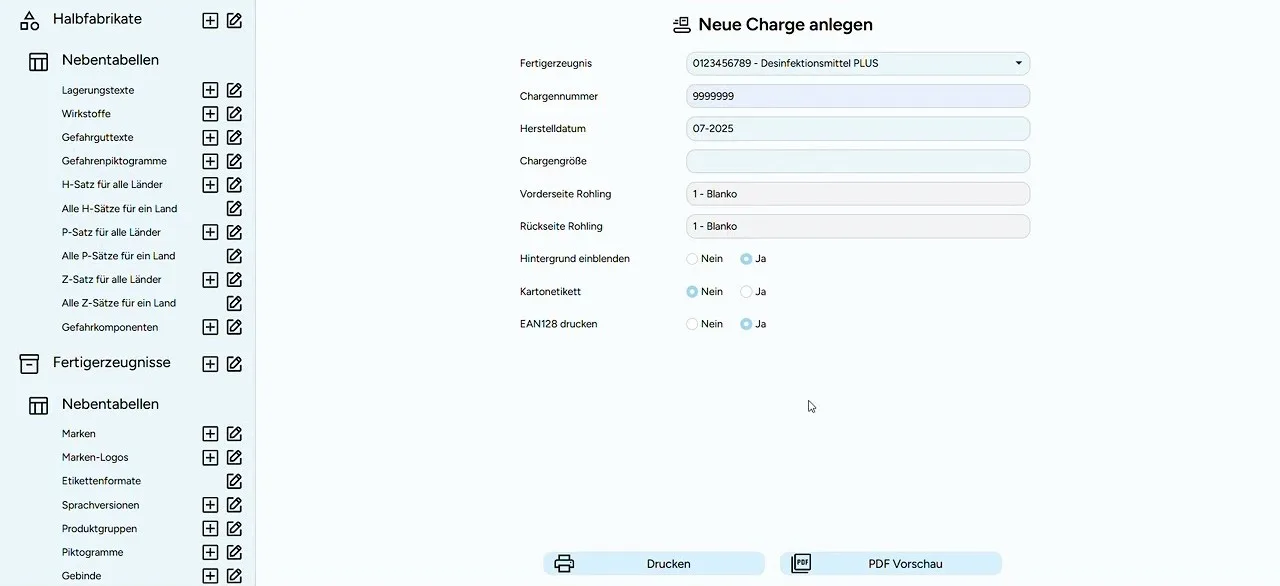
Task: Open the Halbfabrikate section
Action: click(x=97, y=19)
